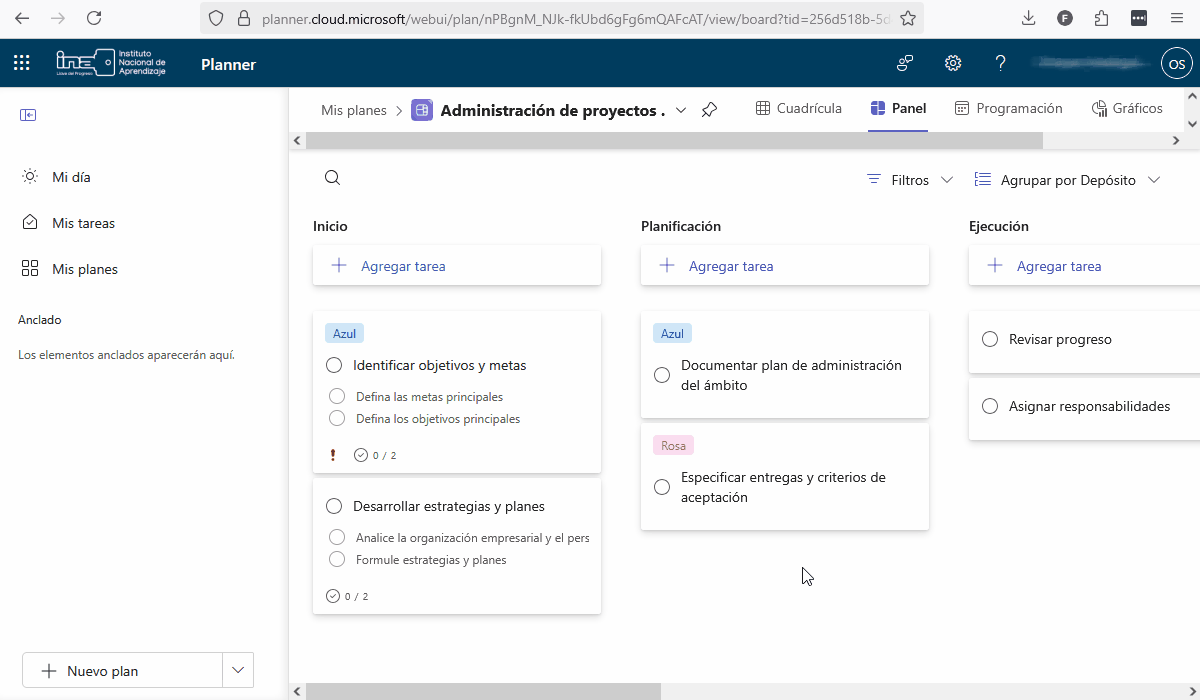Screen dimensions: 1200x700
Task: Switch to the Cuadrícula view tab
Action: point(798,108)
